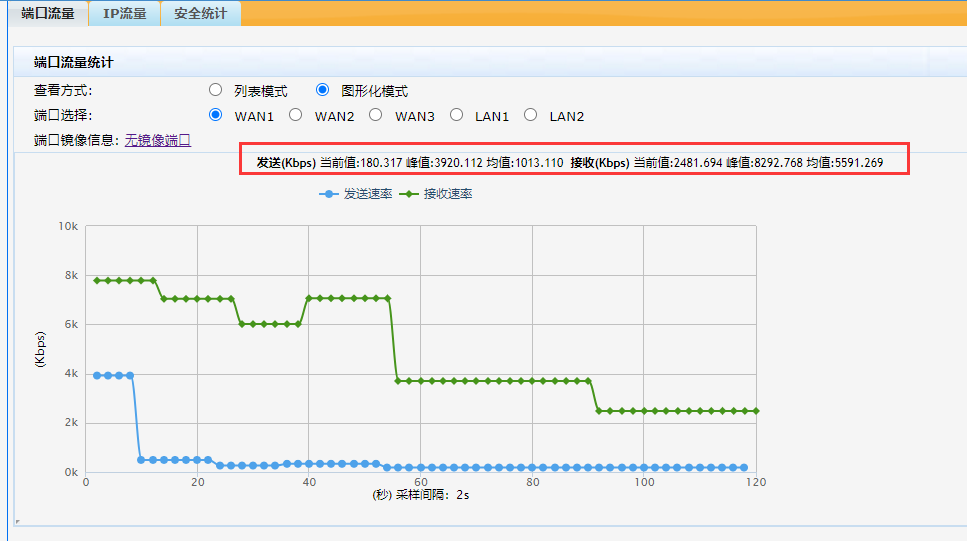The width and height of the screenshot is (967, 541).
Task: Toggle 接收速率 series in chart legend
Action: click(436, 194)
